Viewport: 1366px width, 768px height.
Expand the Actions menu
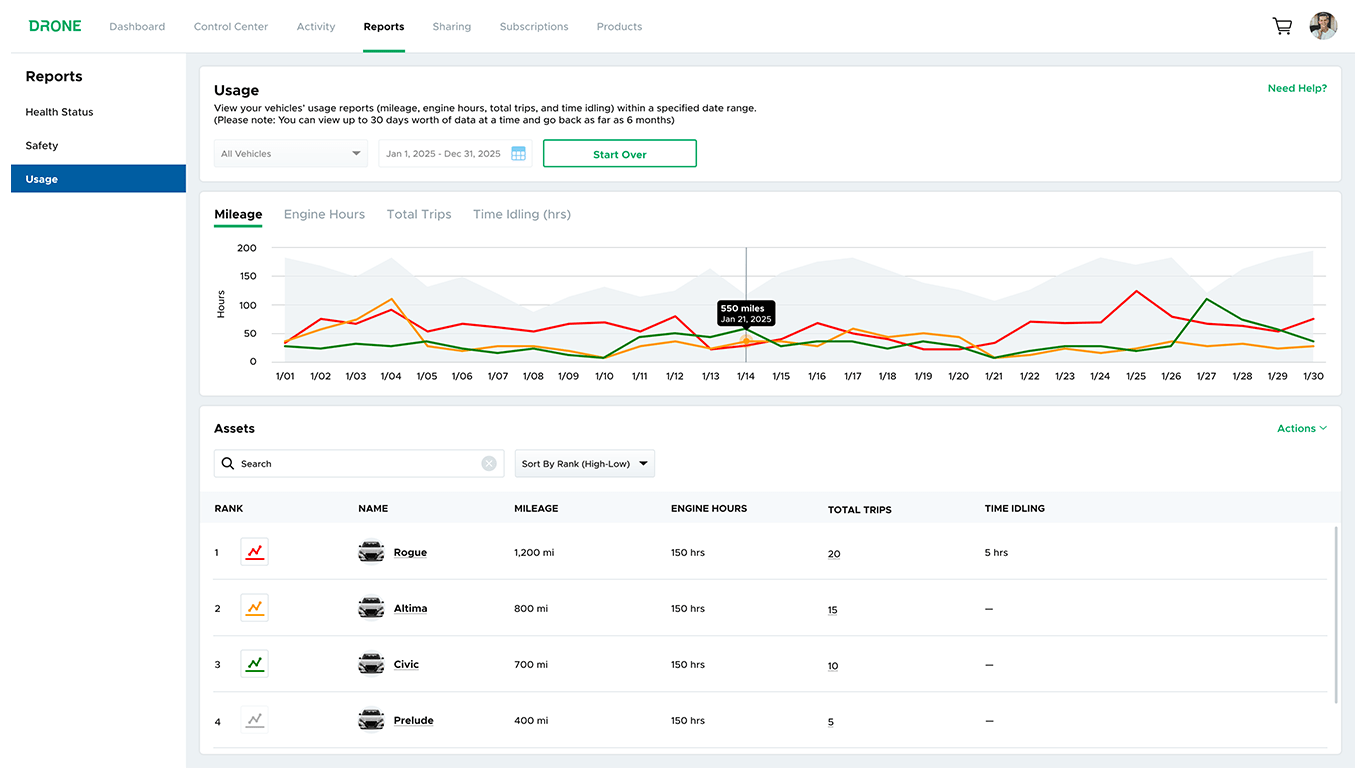1301,428
